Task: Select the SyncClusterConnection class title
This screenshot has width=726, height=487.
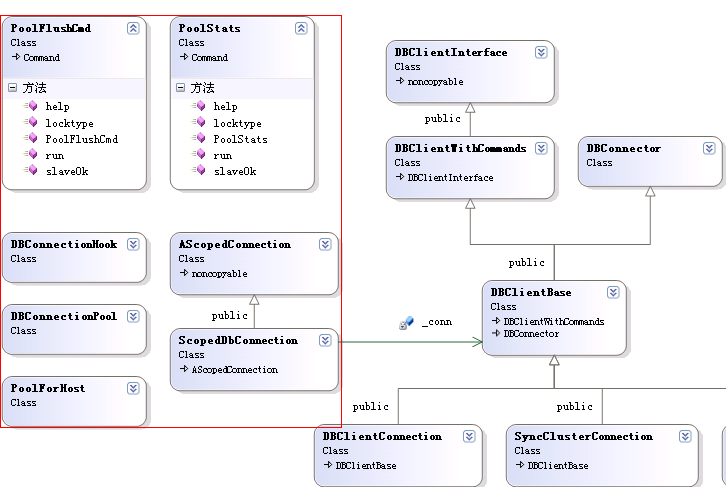Action: coord(584,437)
